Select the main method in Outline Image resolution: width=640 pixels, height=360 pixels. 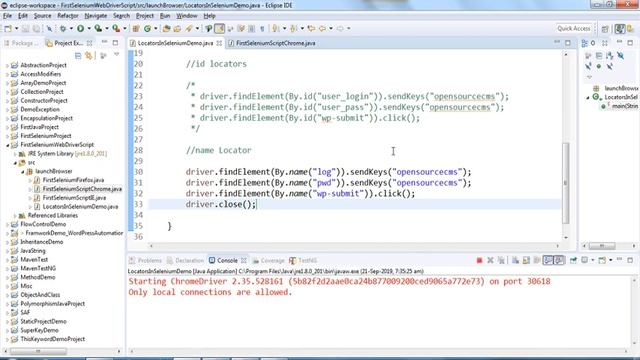pyautogui.click(x=619, y=106)
